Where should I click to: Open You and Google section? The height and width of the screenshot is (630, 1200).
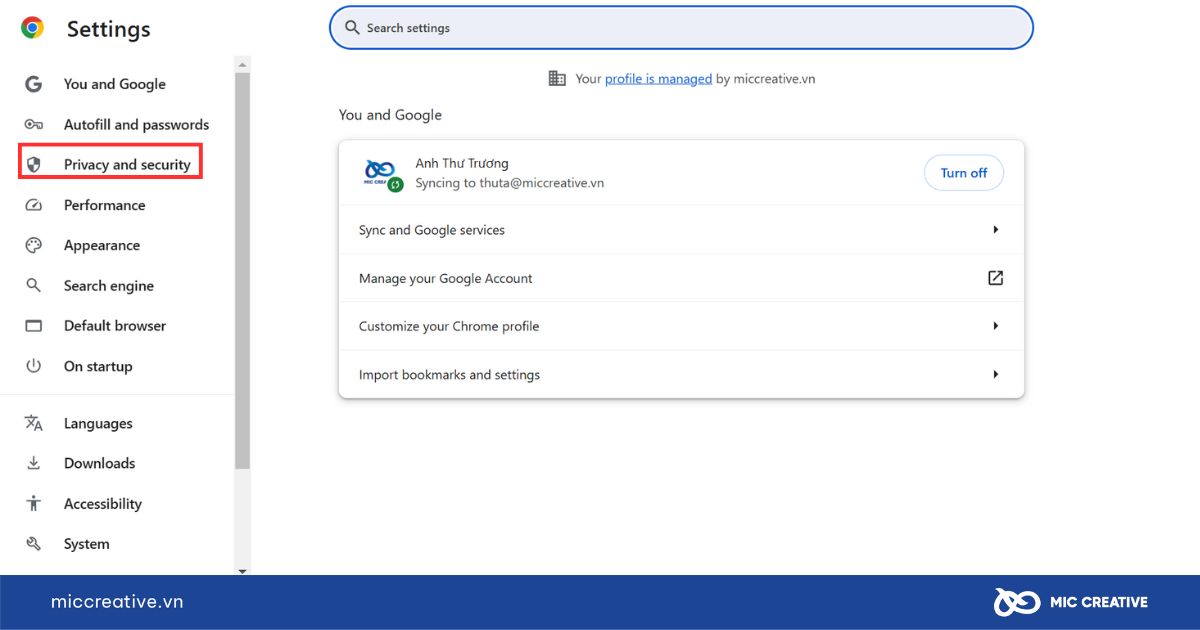(115, 84)
